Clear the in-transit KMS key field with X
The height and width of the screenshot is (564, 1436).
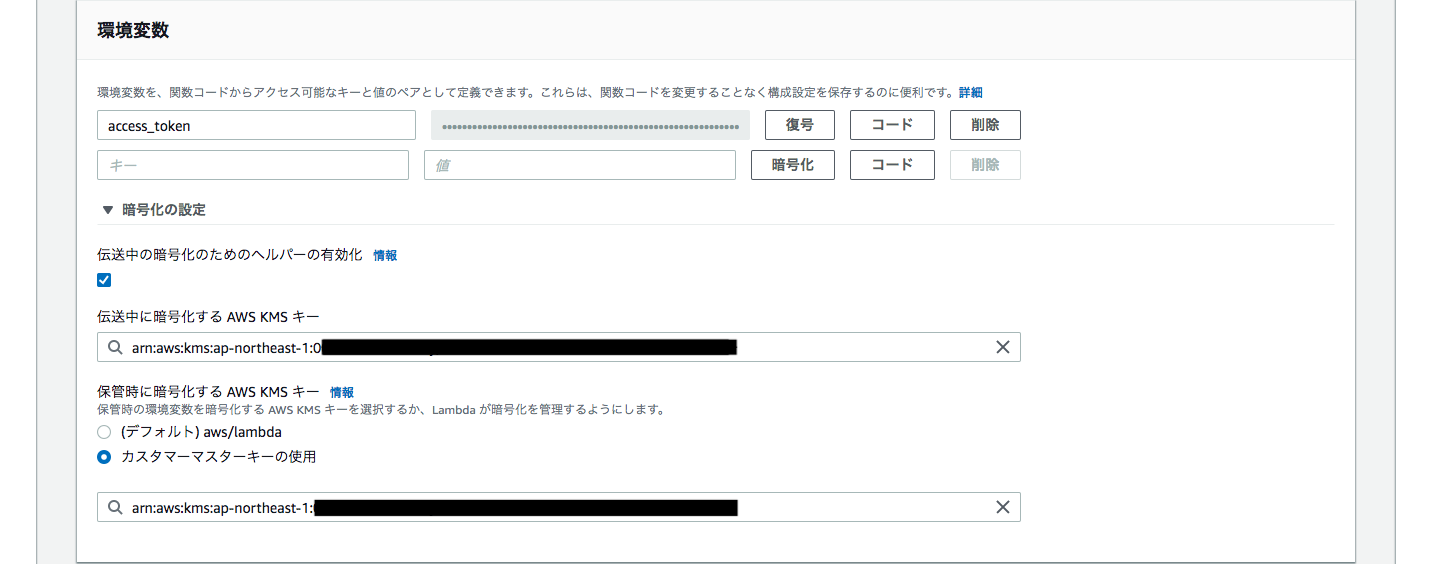tap(1002, 347)
